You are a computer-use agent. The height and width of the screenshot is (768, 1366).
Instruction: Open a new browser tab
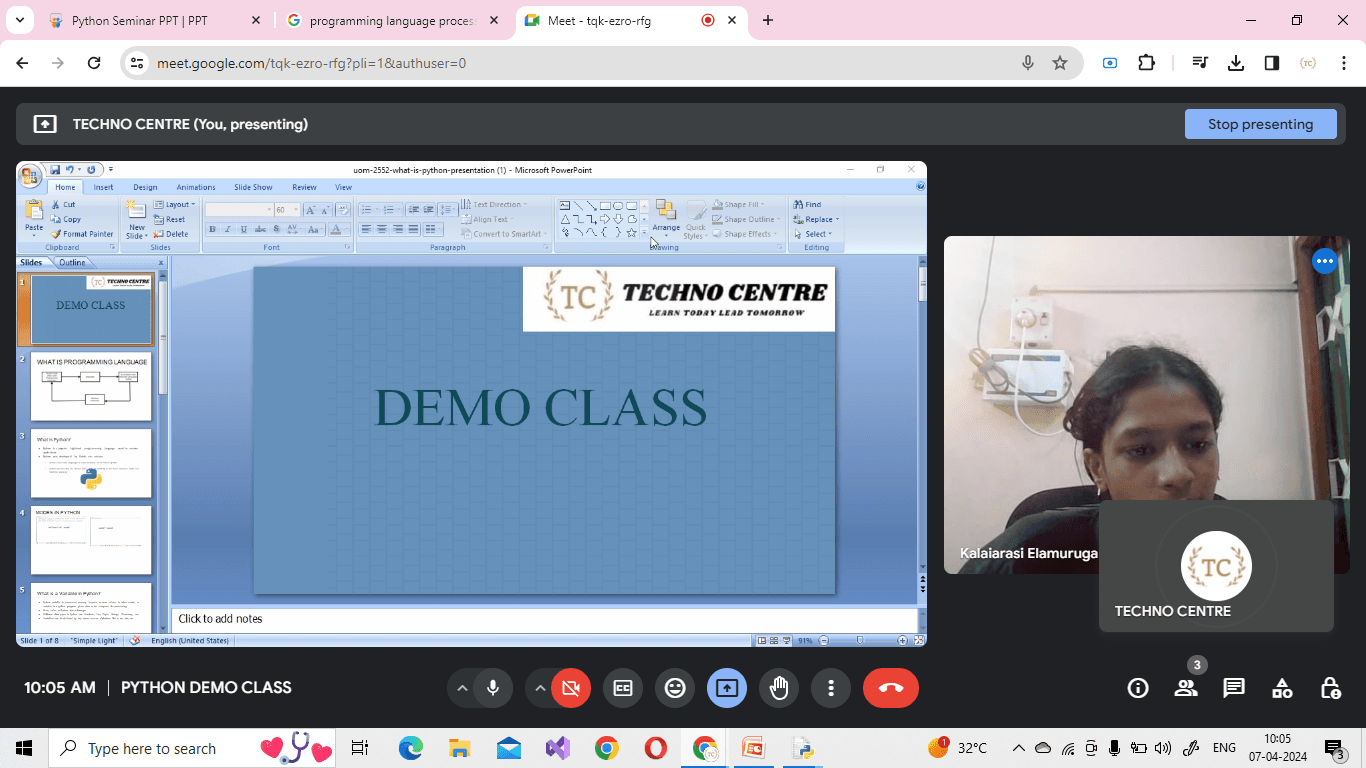pos(767,20)
